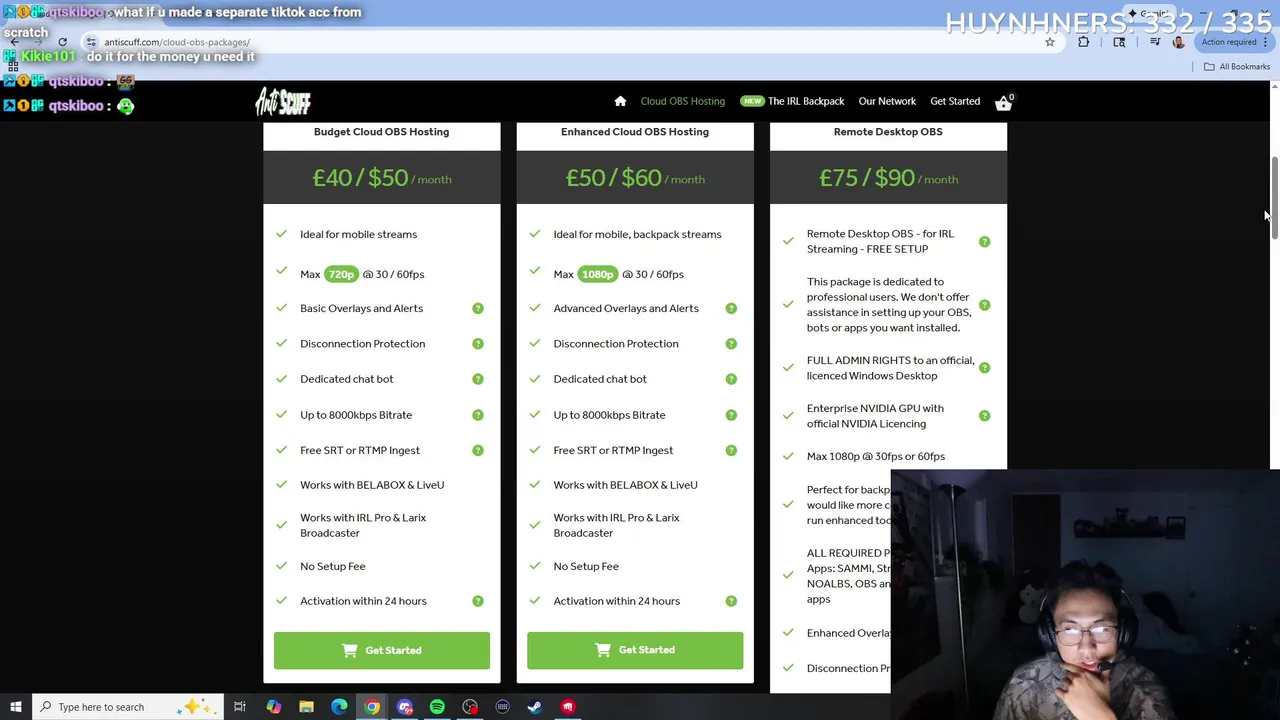The image size is (1280, 720).
Task: View site information icon in address bar
Action: point(91,42)
